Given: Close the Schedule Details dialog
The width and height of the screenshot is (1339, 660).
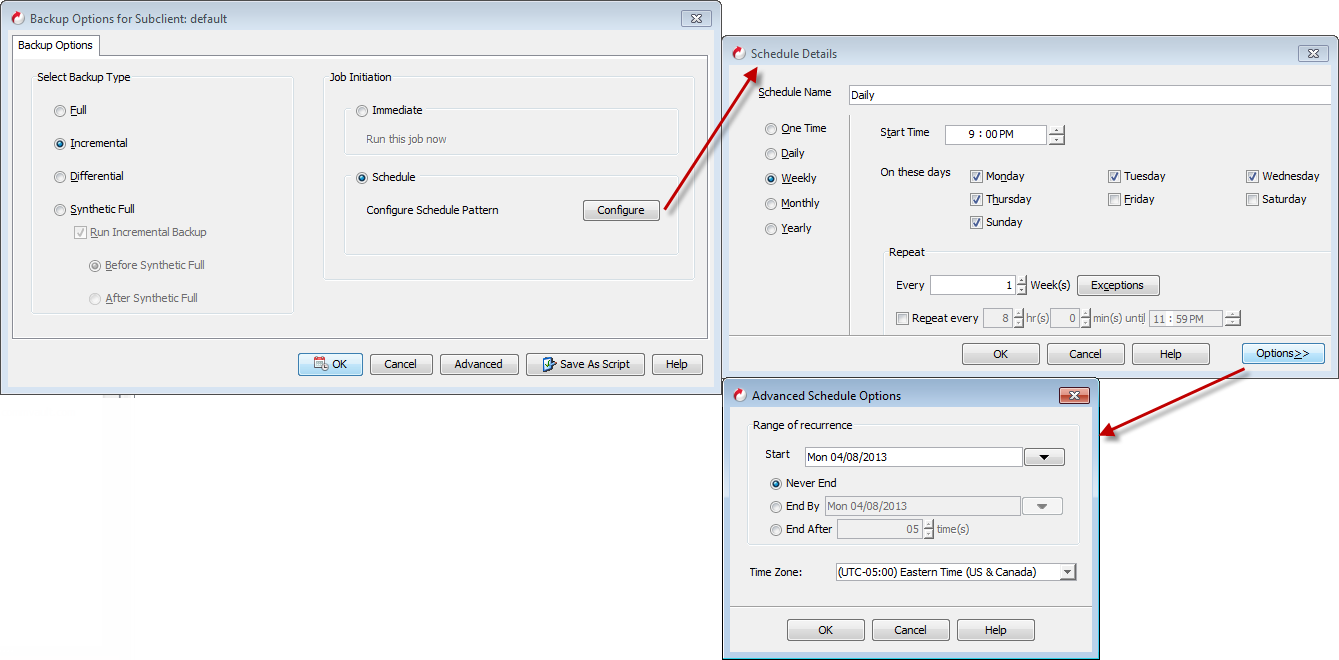Looking at the screenshot, I should click(1312, 53).
